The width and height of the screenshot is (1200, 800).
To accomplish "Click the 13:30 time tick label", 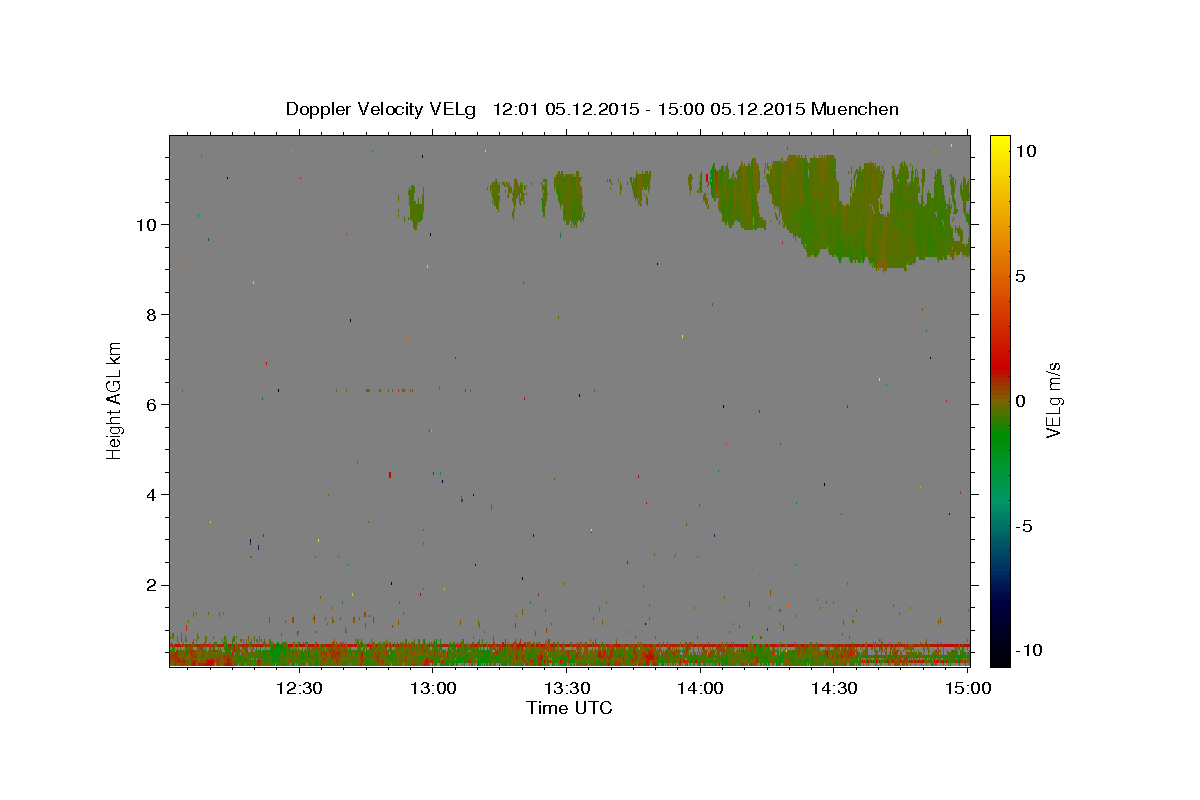I will click(x=567, y=688).
